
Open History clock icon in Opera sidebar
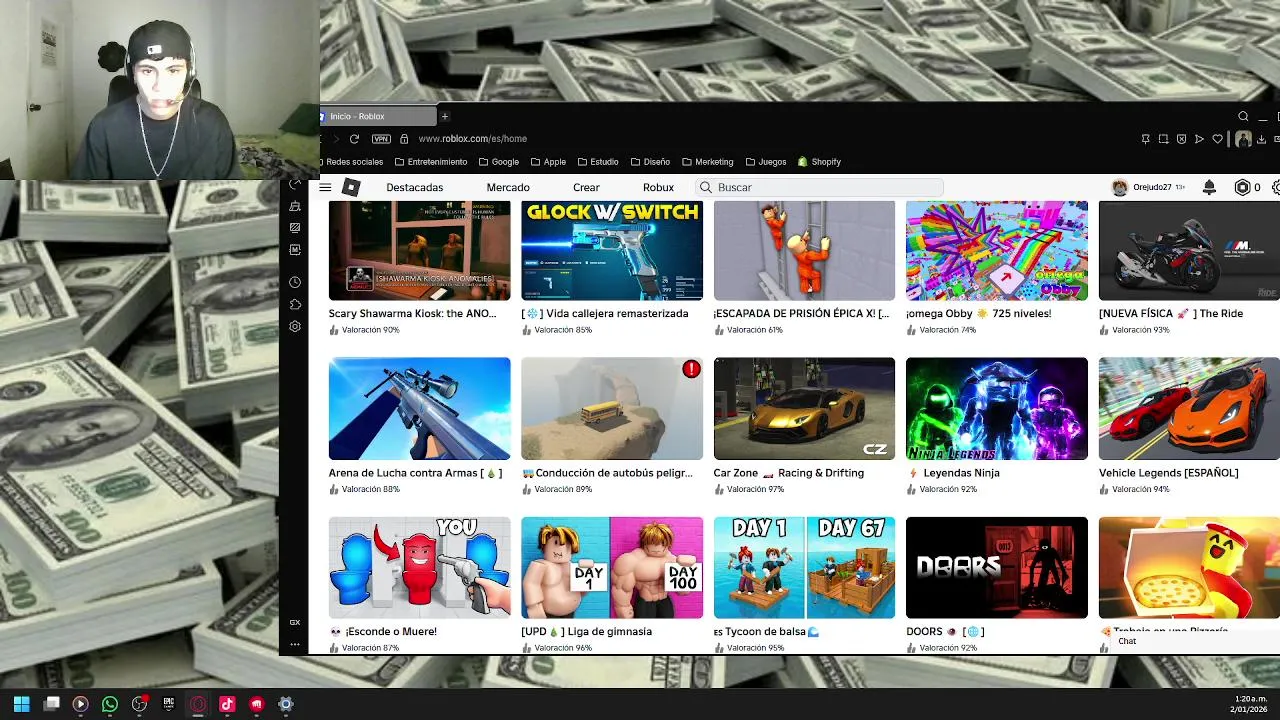click(x=295, y=283)
